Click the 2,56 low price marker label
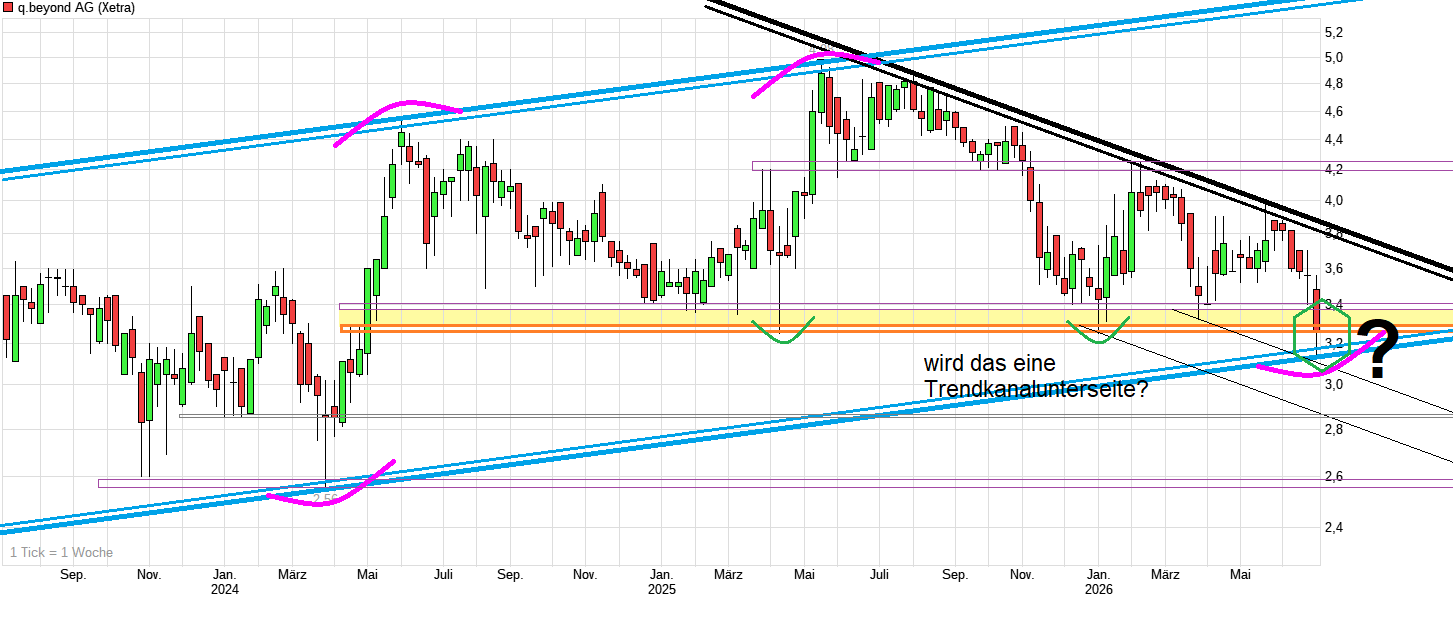Viewport: 1453px width, 621px height. [x=325, y=498]
